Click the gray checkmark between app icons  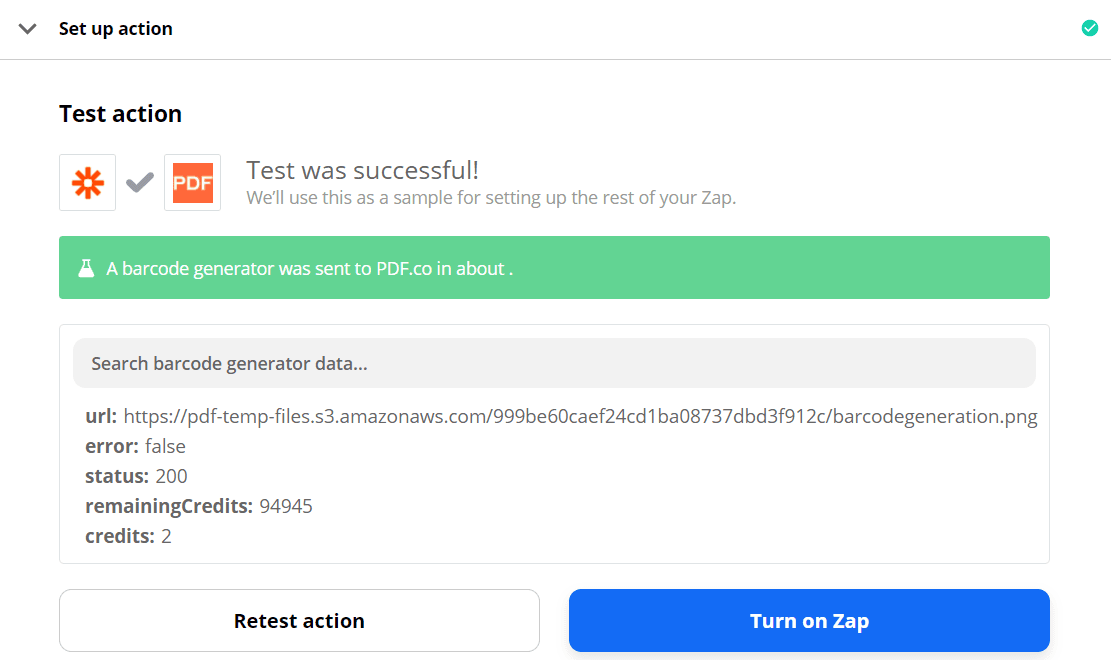click(x=139, y=182)
